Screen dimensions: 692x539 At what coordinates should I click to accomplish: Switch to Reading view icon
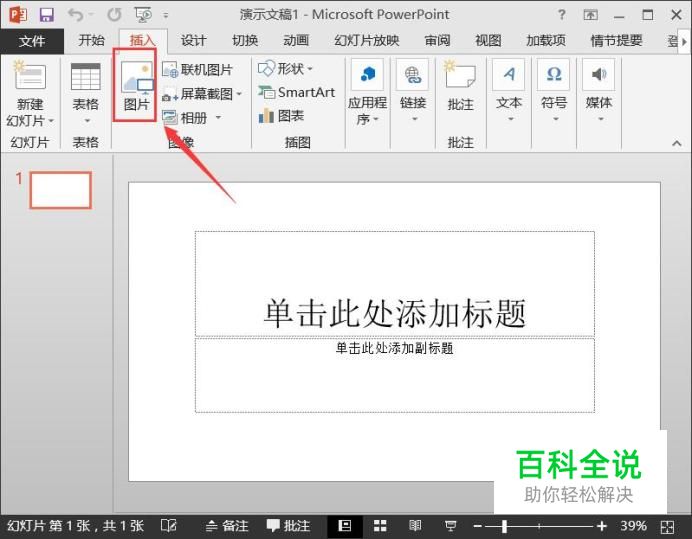point(415,526)
